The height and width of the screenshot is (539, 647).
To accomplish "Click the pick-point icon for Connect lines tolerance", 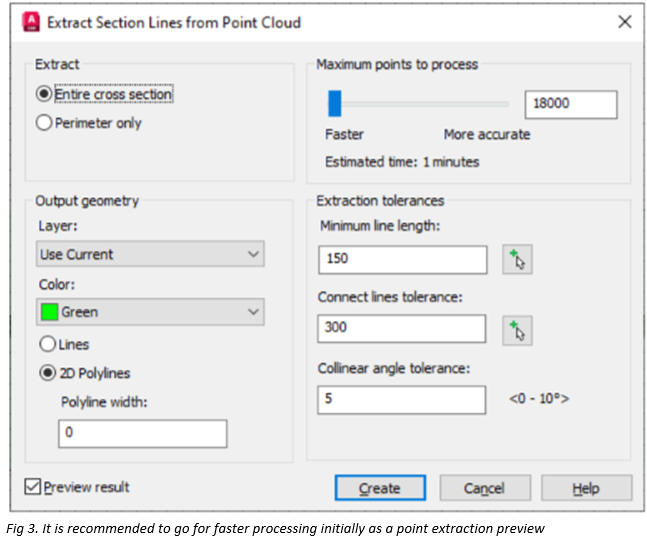I will point(517,331).
